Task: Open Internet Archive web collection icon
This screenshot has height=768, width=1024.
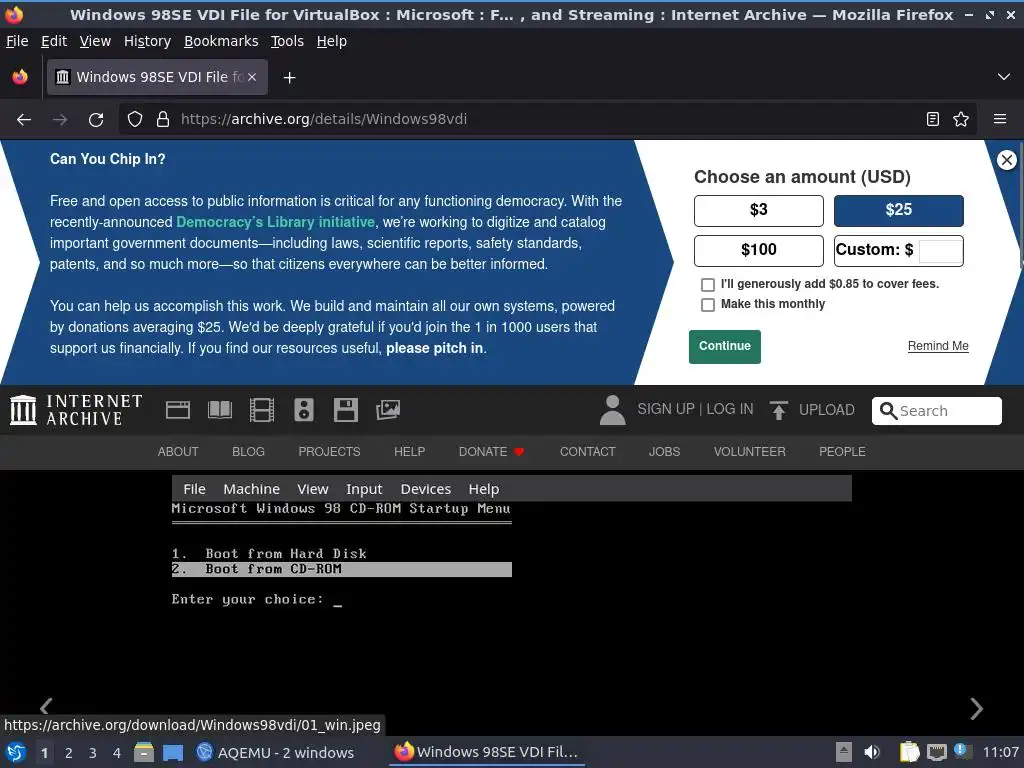Action: click(178, 410)
